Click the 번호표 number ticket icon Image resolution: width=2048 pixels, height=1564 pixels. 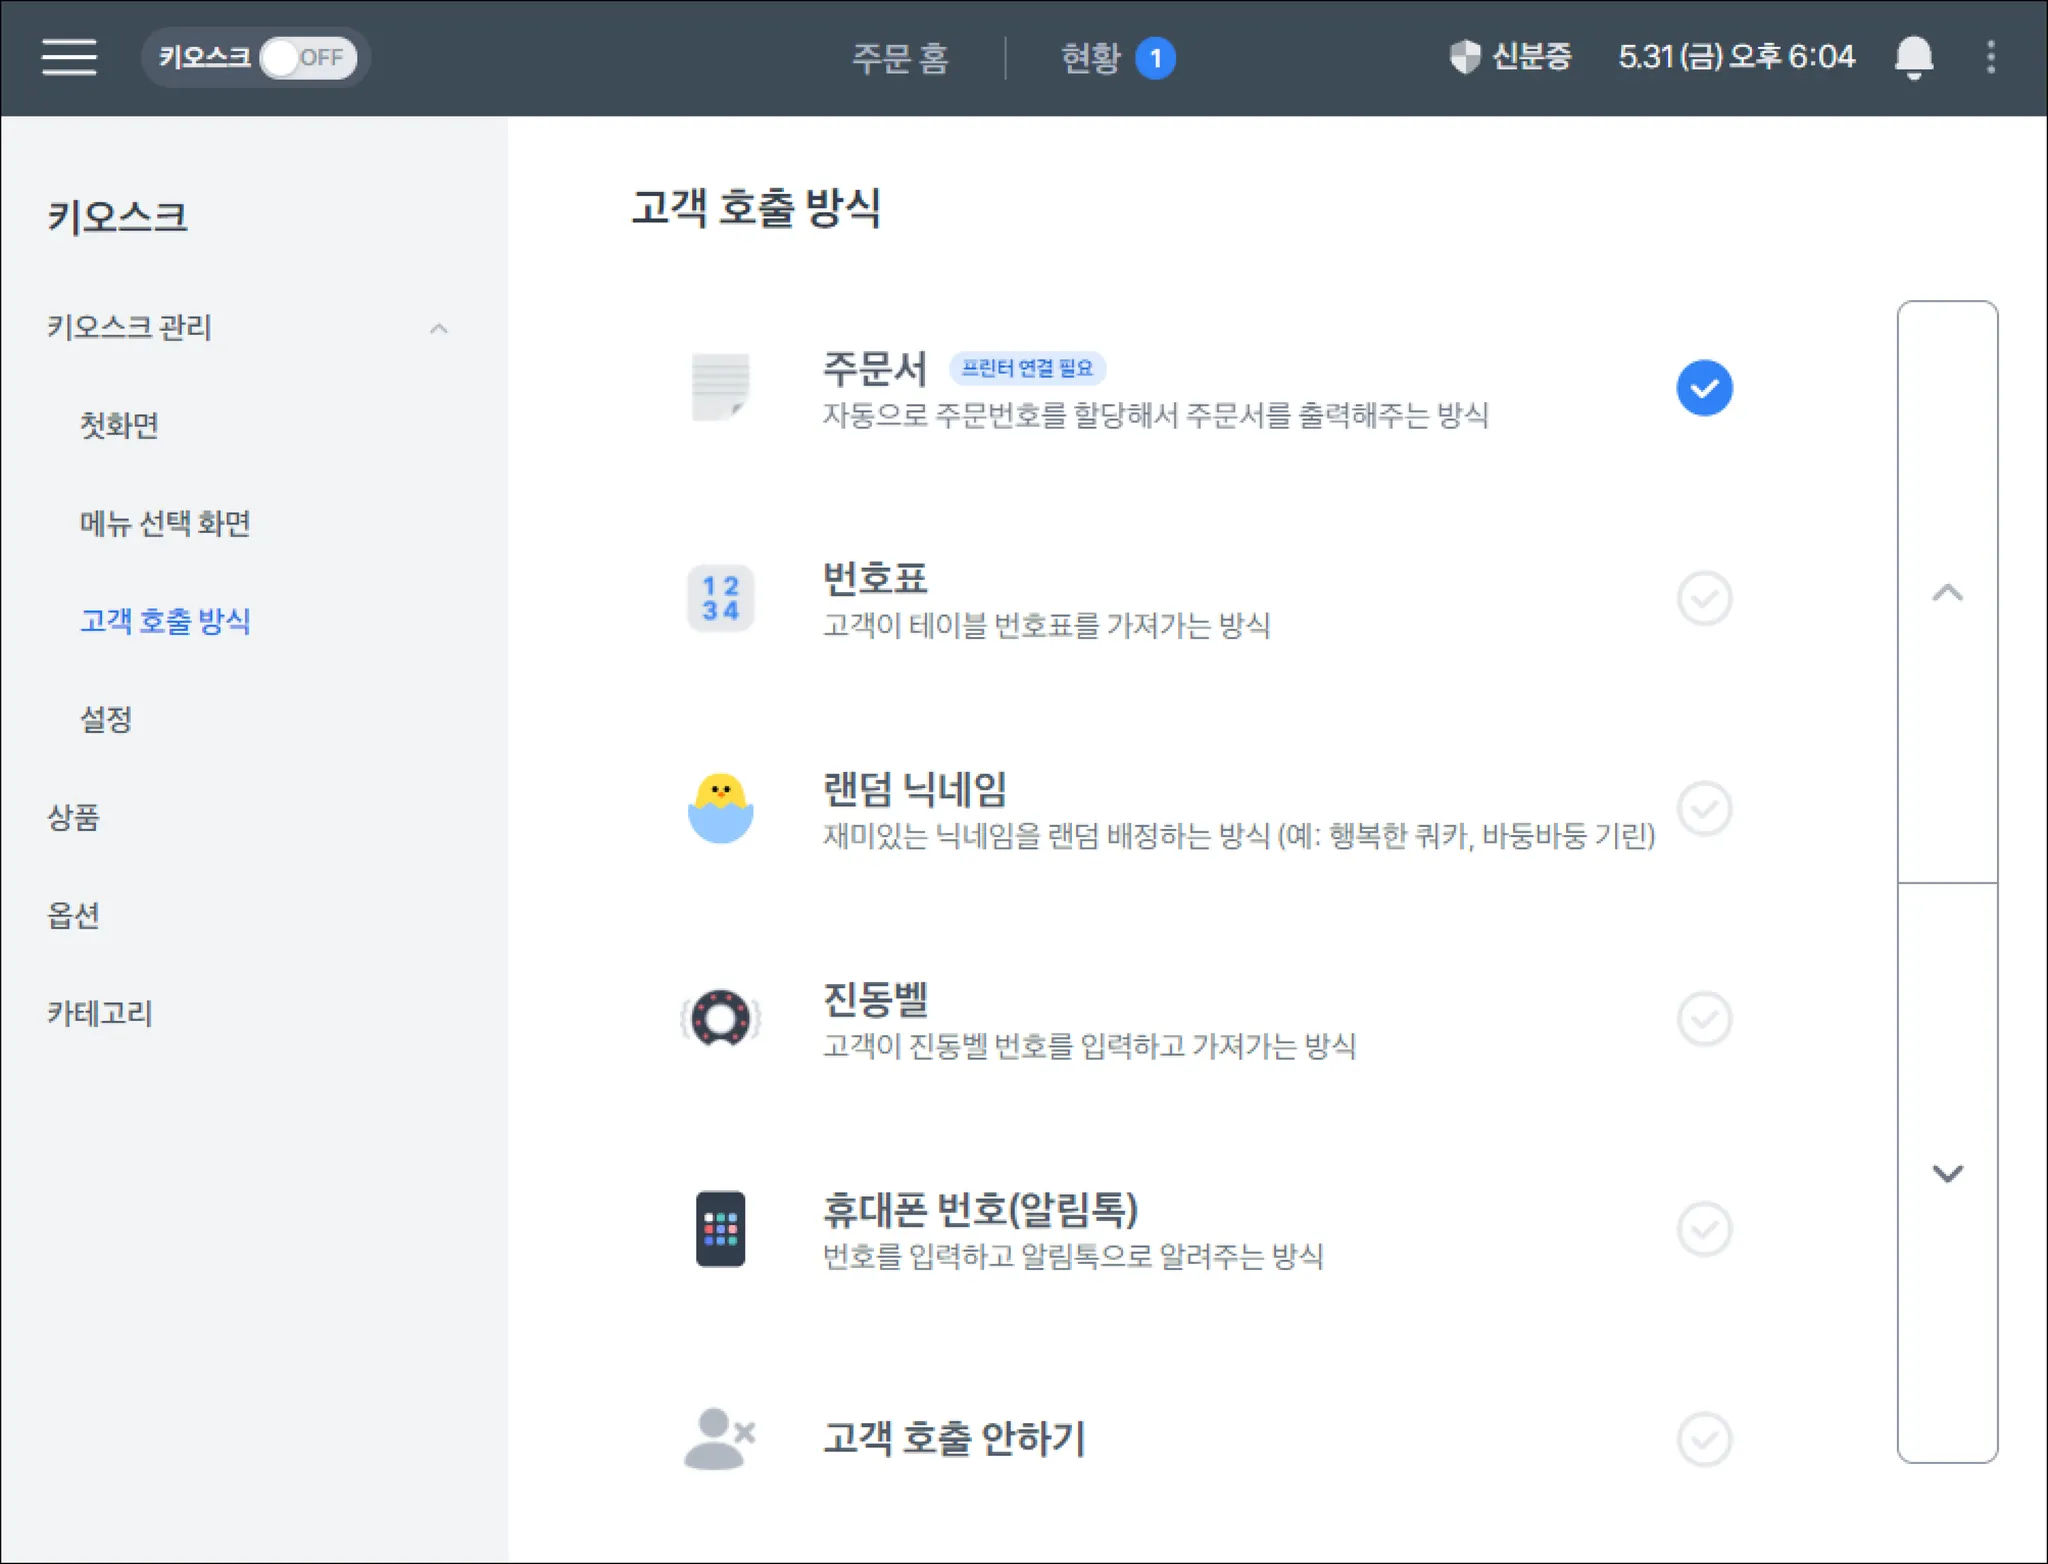pos(720,598)
